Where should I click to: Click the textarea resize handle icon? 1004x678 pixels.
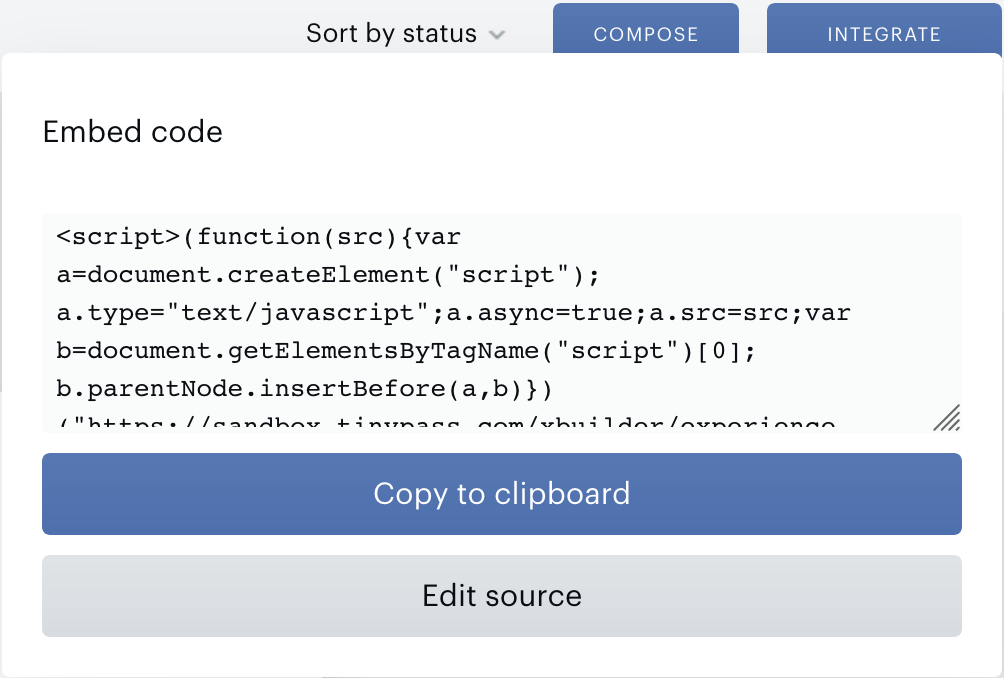[x=947, y=417]
